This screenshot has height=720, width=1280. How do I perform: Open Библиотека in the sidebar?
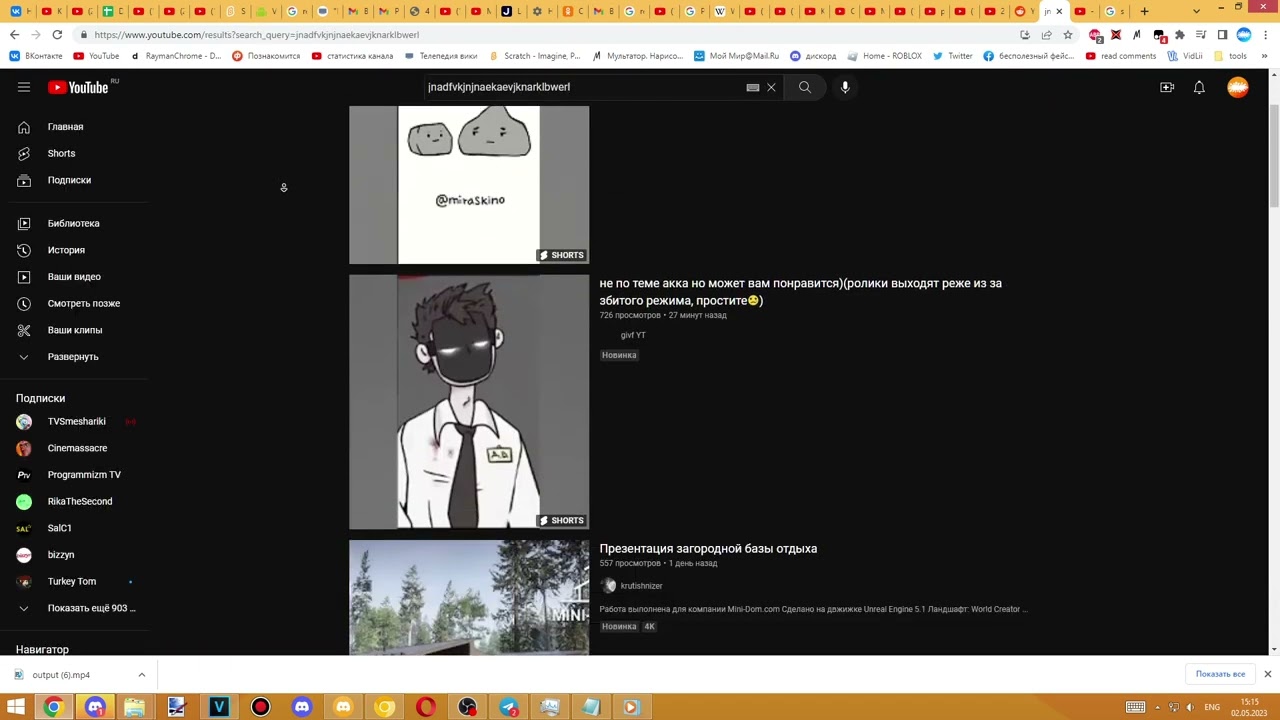click(75, 223)
